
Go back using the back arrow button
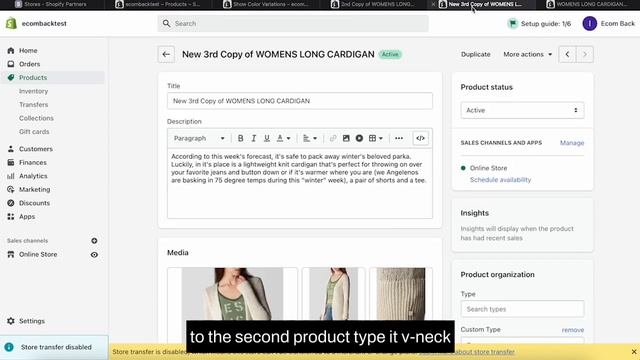click(166, 54)
